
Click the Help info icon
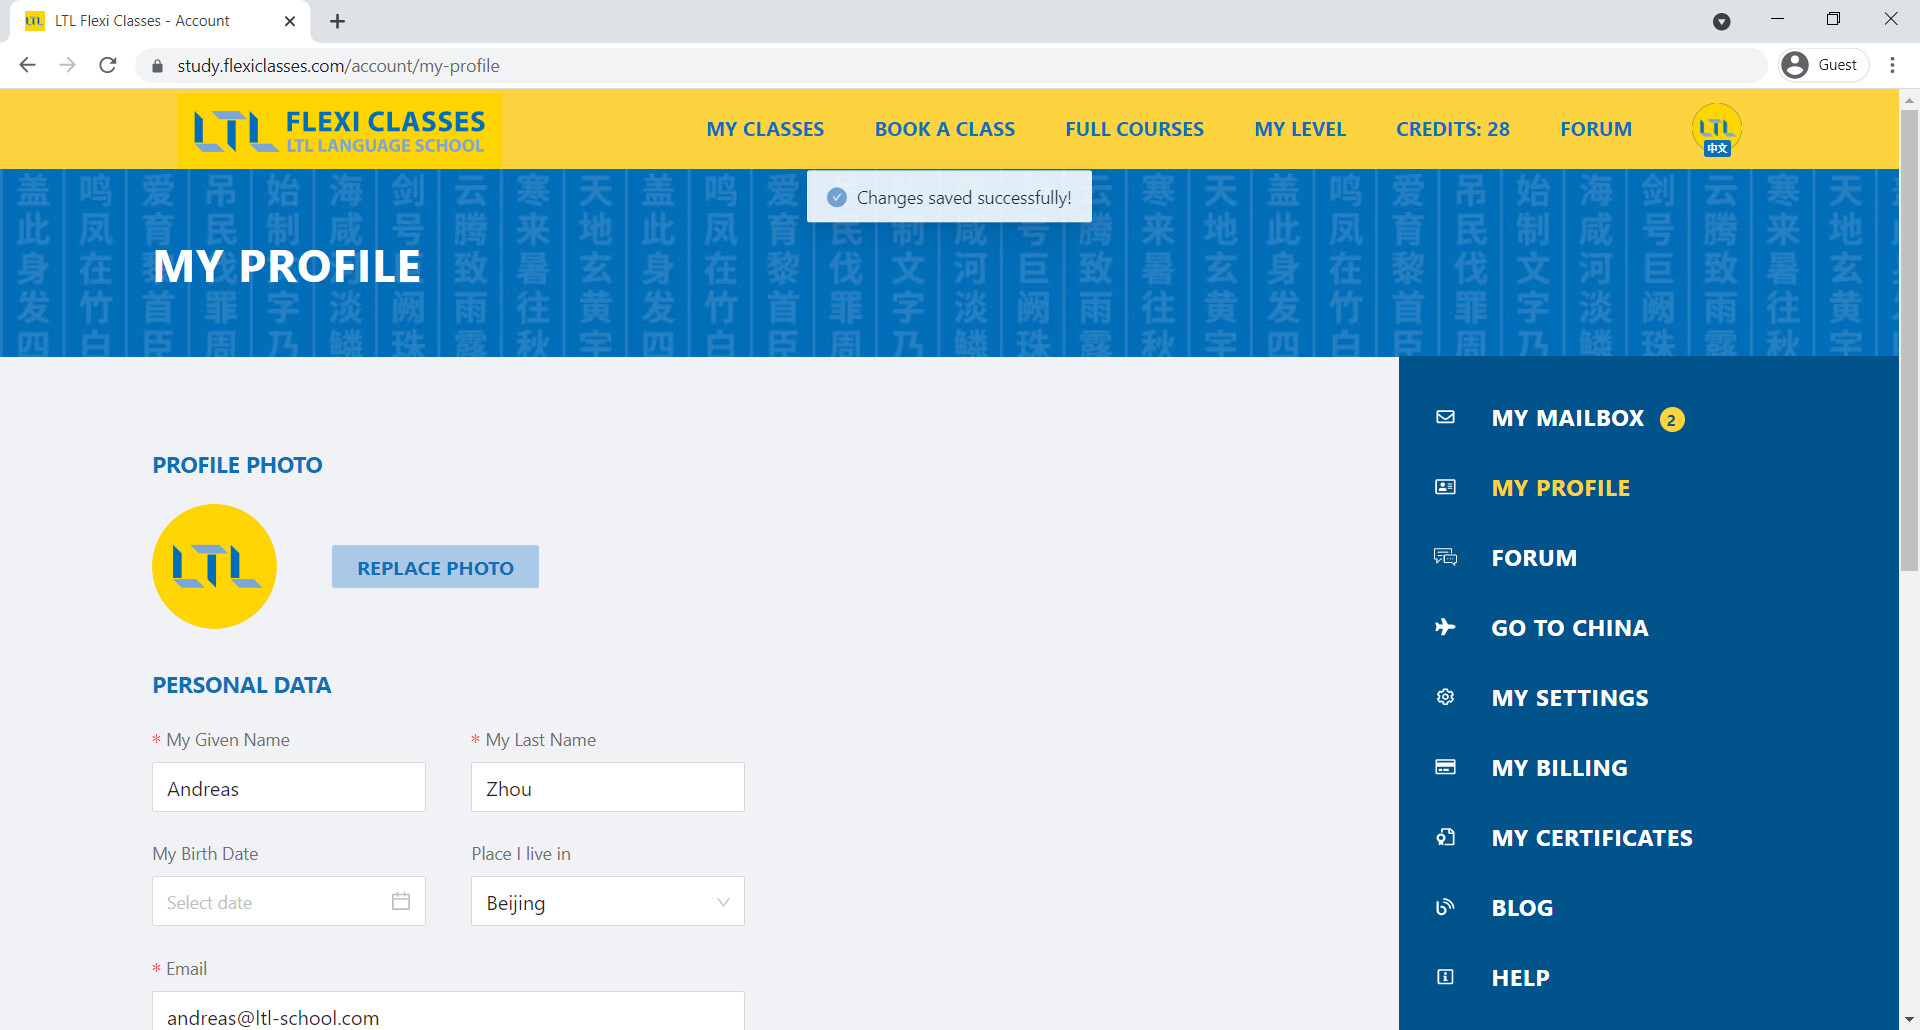point(1445,977)
